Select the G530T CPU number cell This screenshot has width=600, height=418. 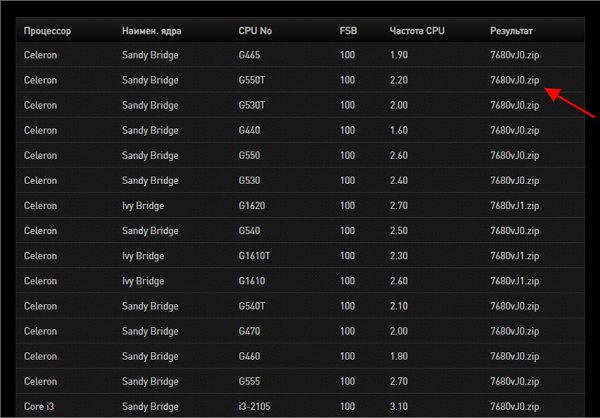(x=251, y=105)
